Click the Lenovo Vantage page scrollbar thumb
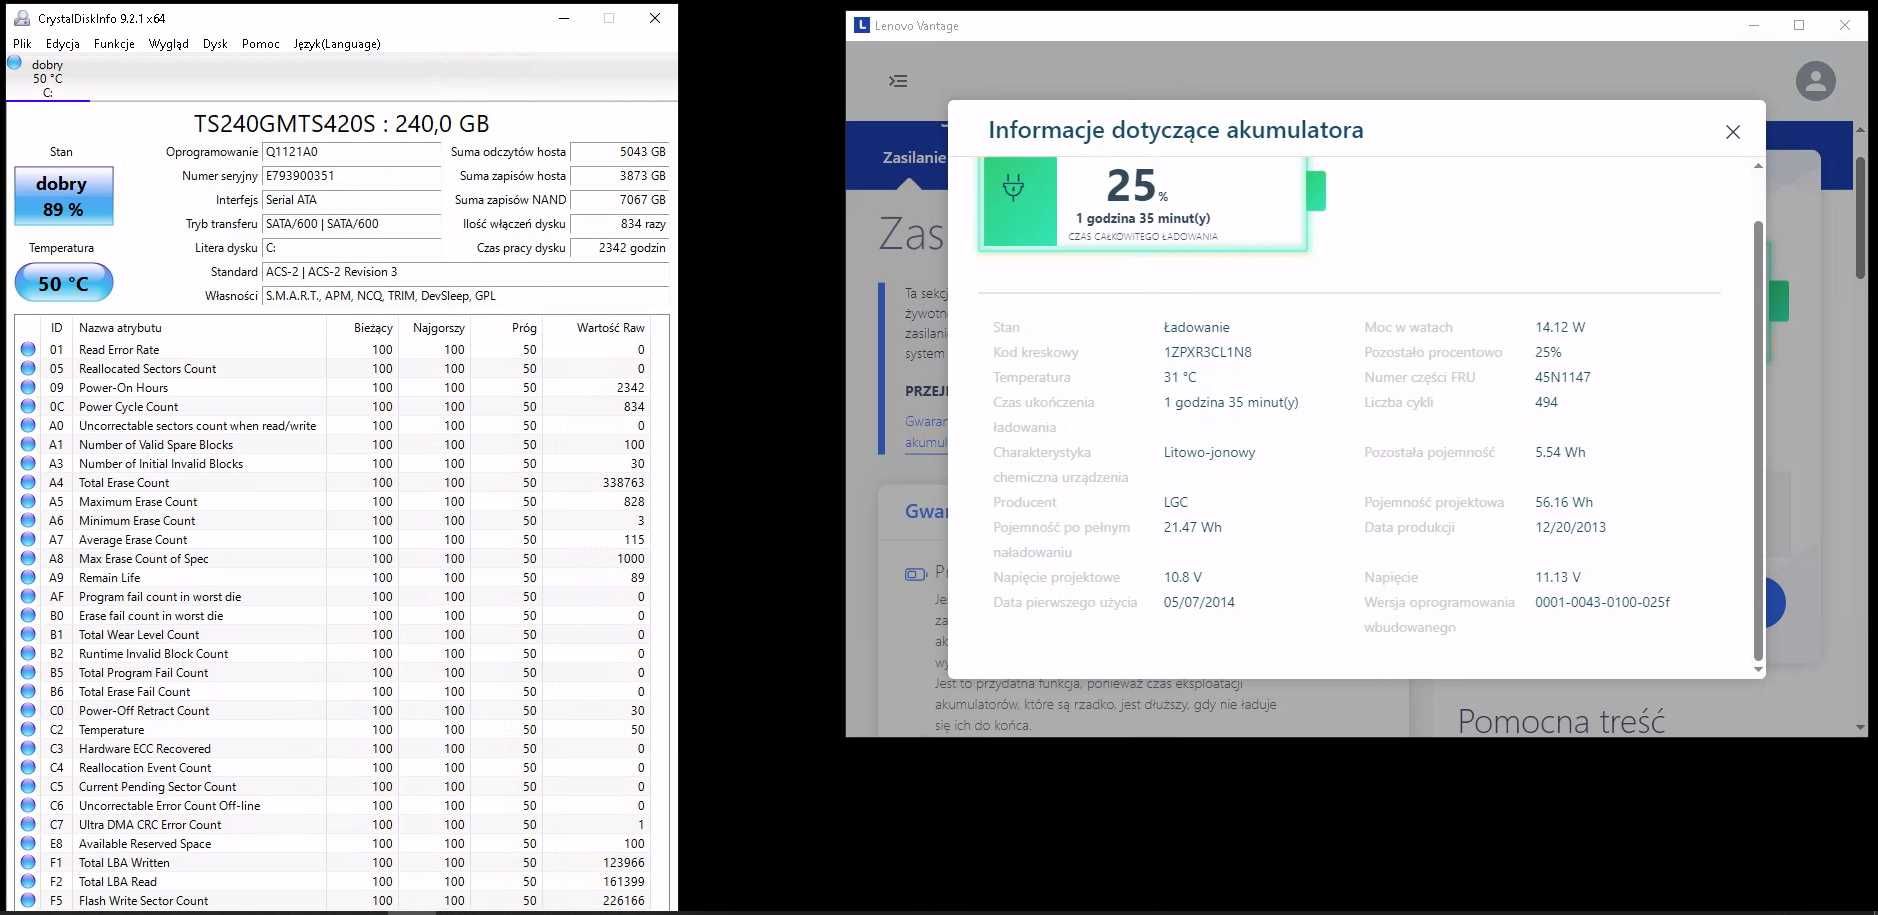Viewport: 1878px width, 915px height. click(x=1860, y=217)
